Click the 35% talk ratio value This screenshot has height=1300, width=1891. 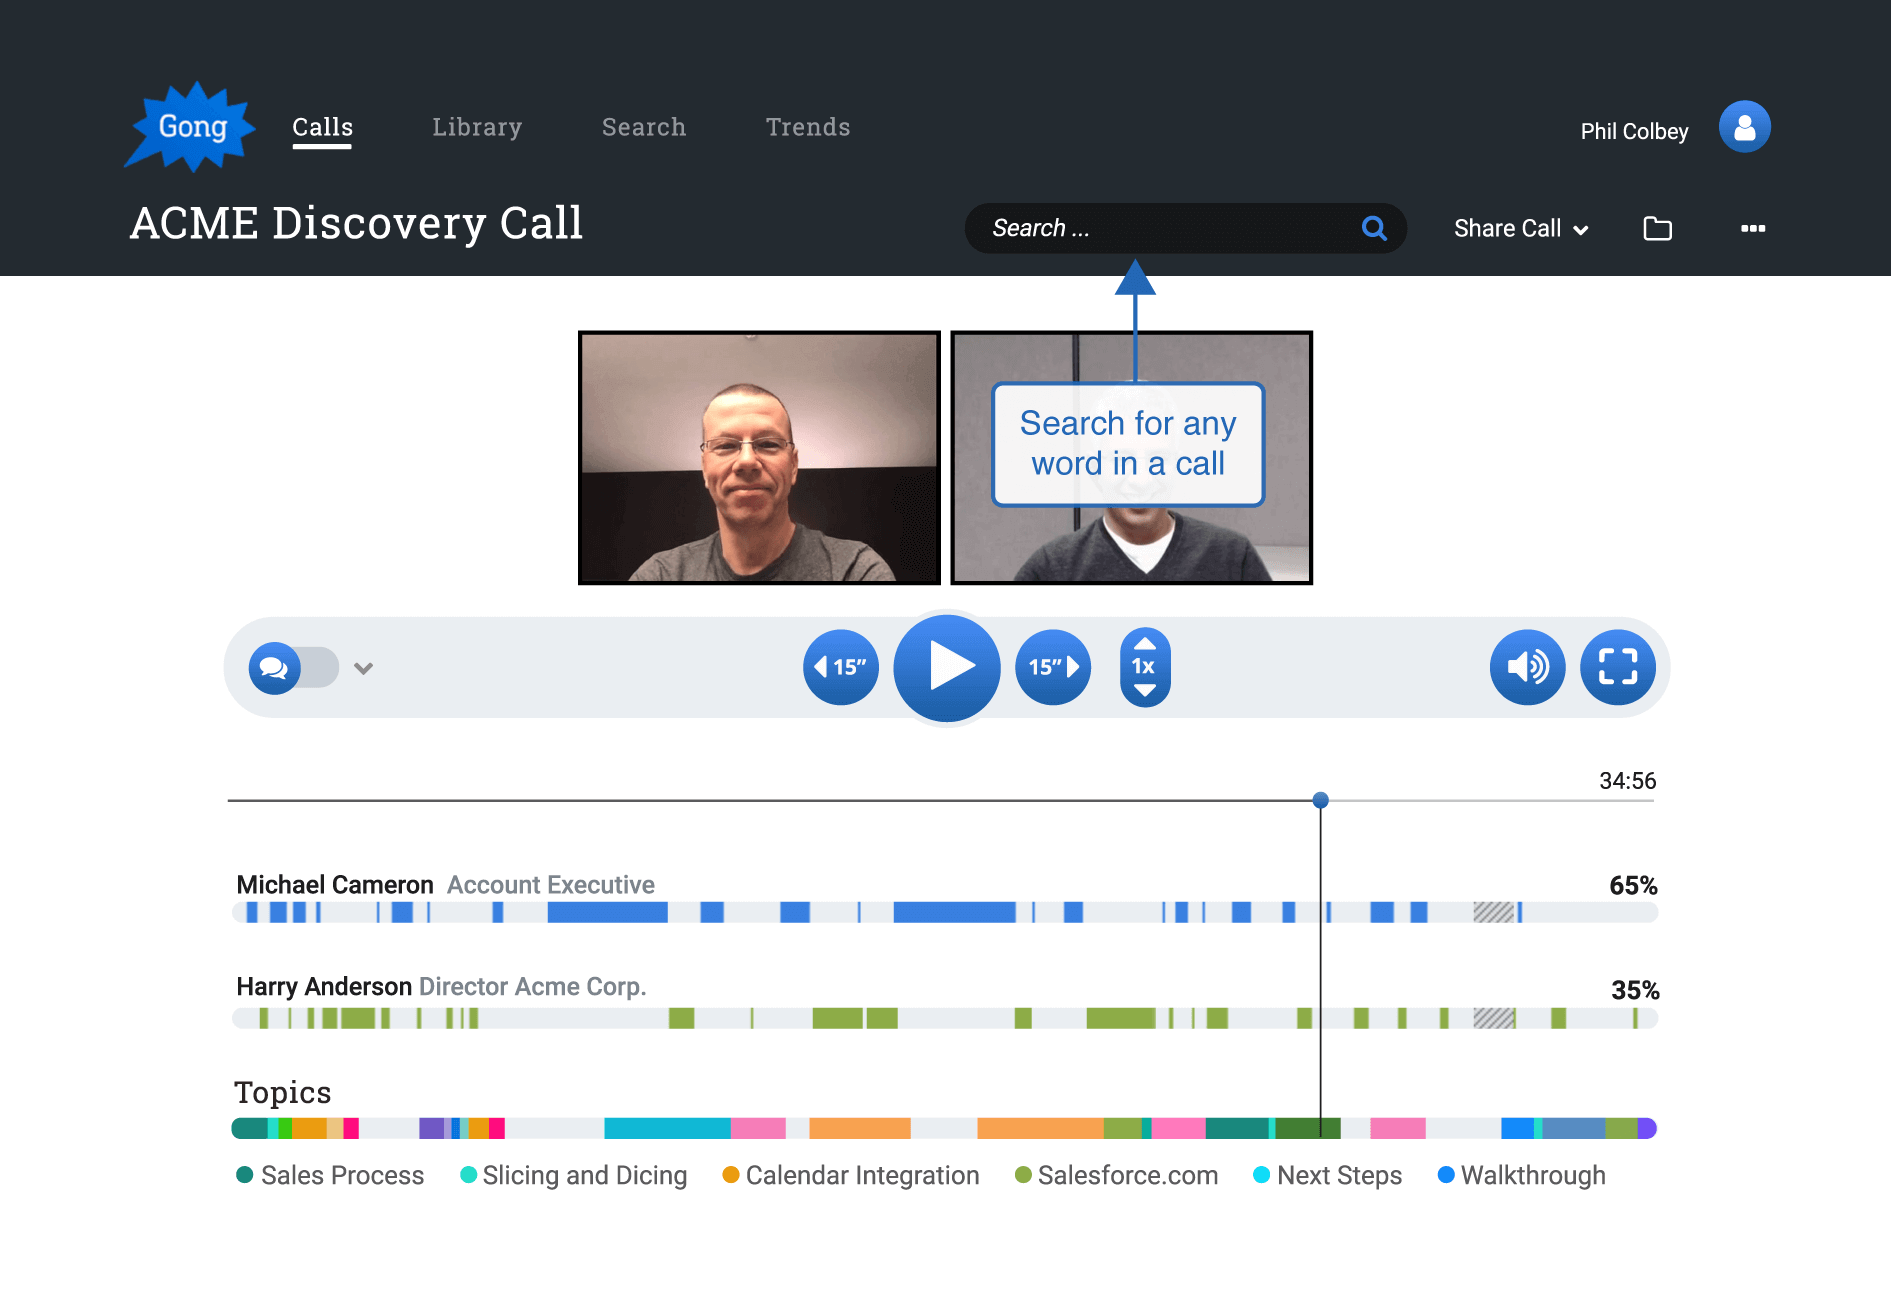pos(1635,991)
